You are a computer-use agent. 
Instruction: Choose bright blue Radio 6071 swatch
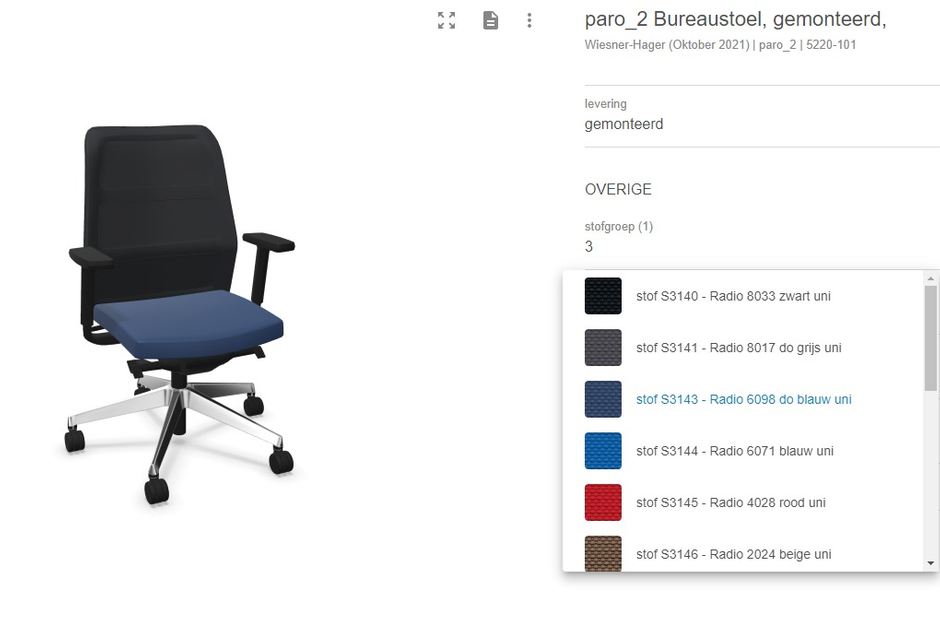point(603,450)
